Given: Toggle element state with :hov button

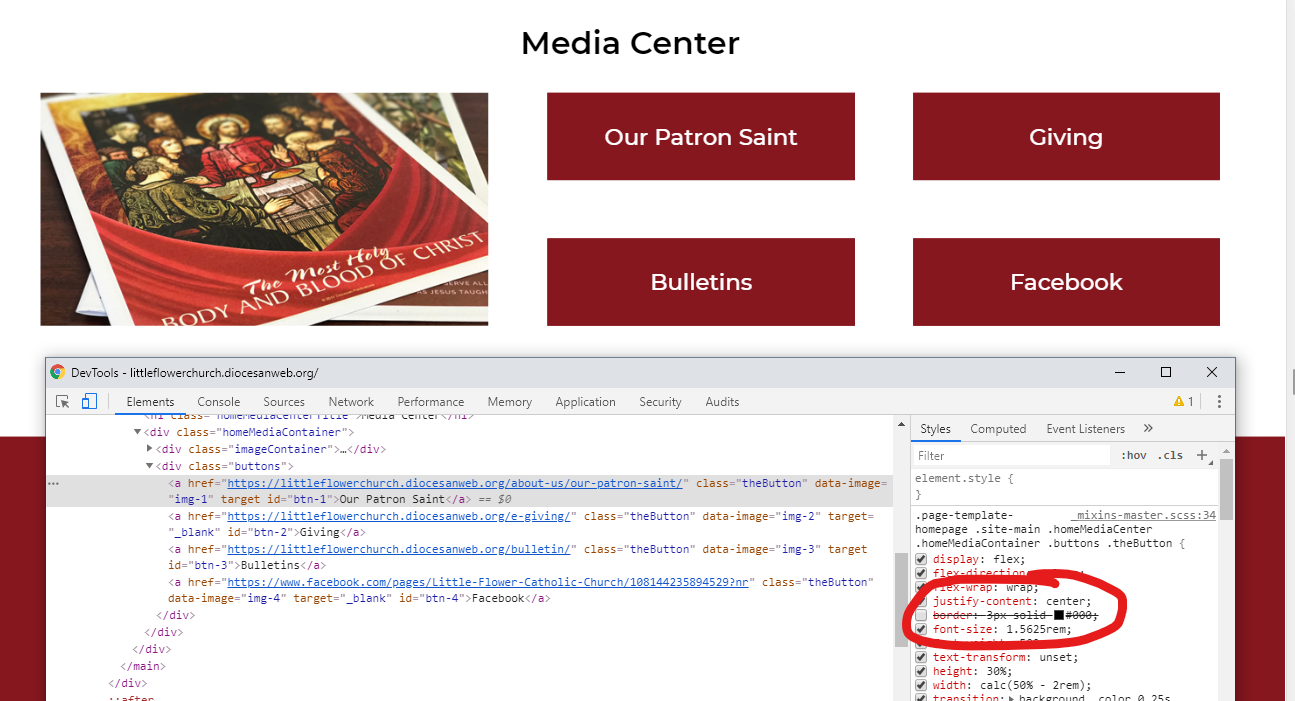Looking at the screenshot, I should [1134, 455].
